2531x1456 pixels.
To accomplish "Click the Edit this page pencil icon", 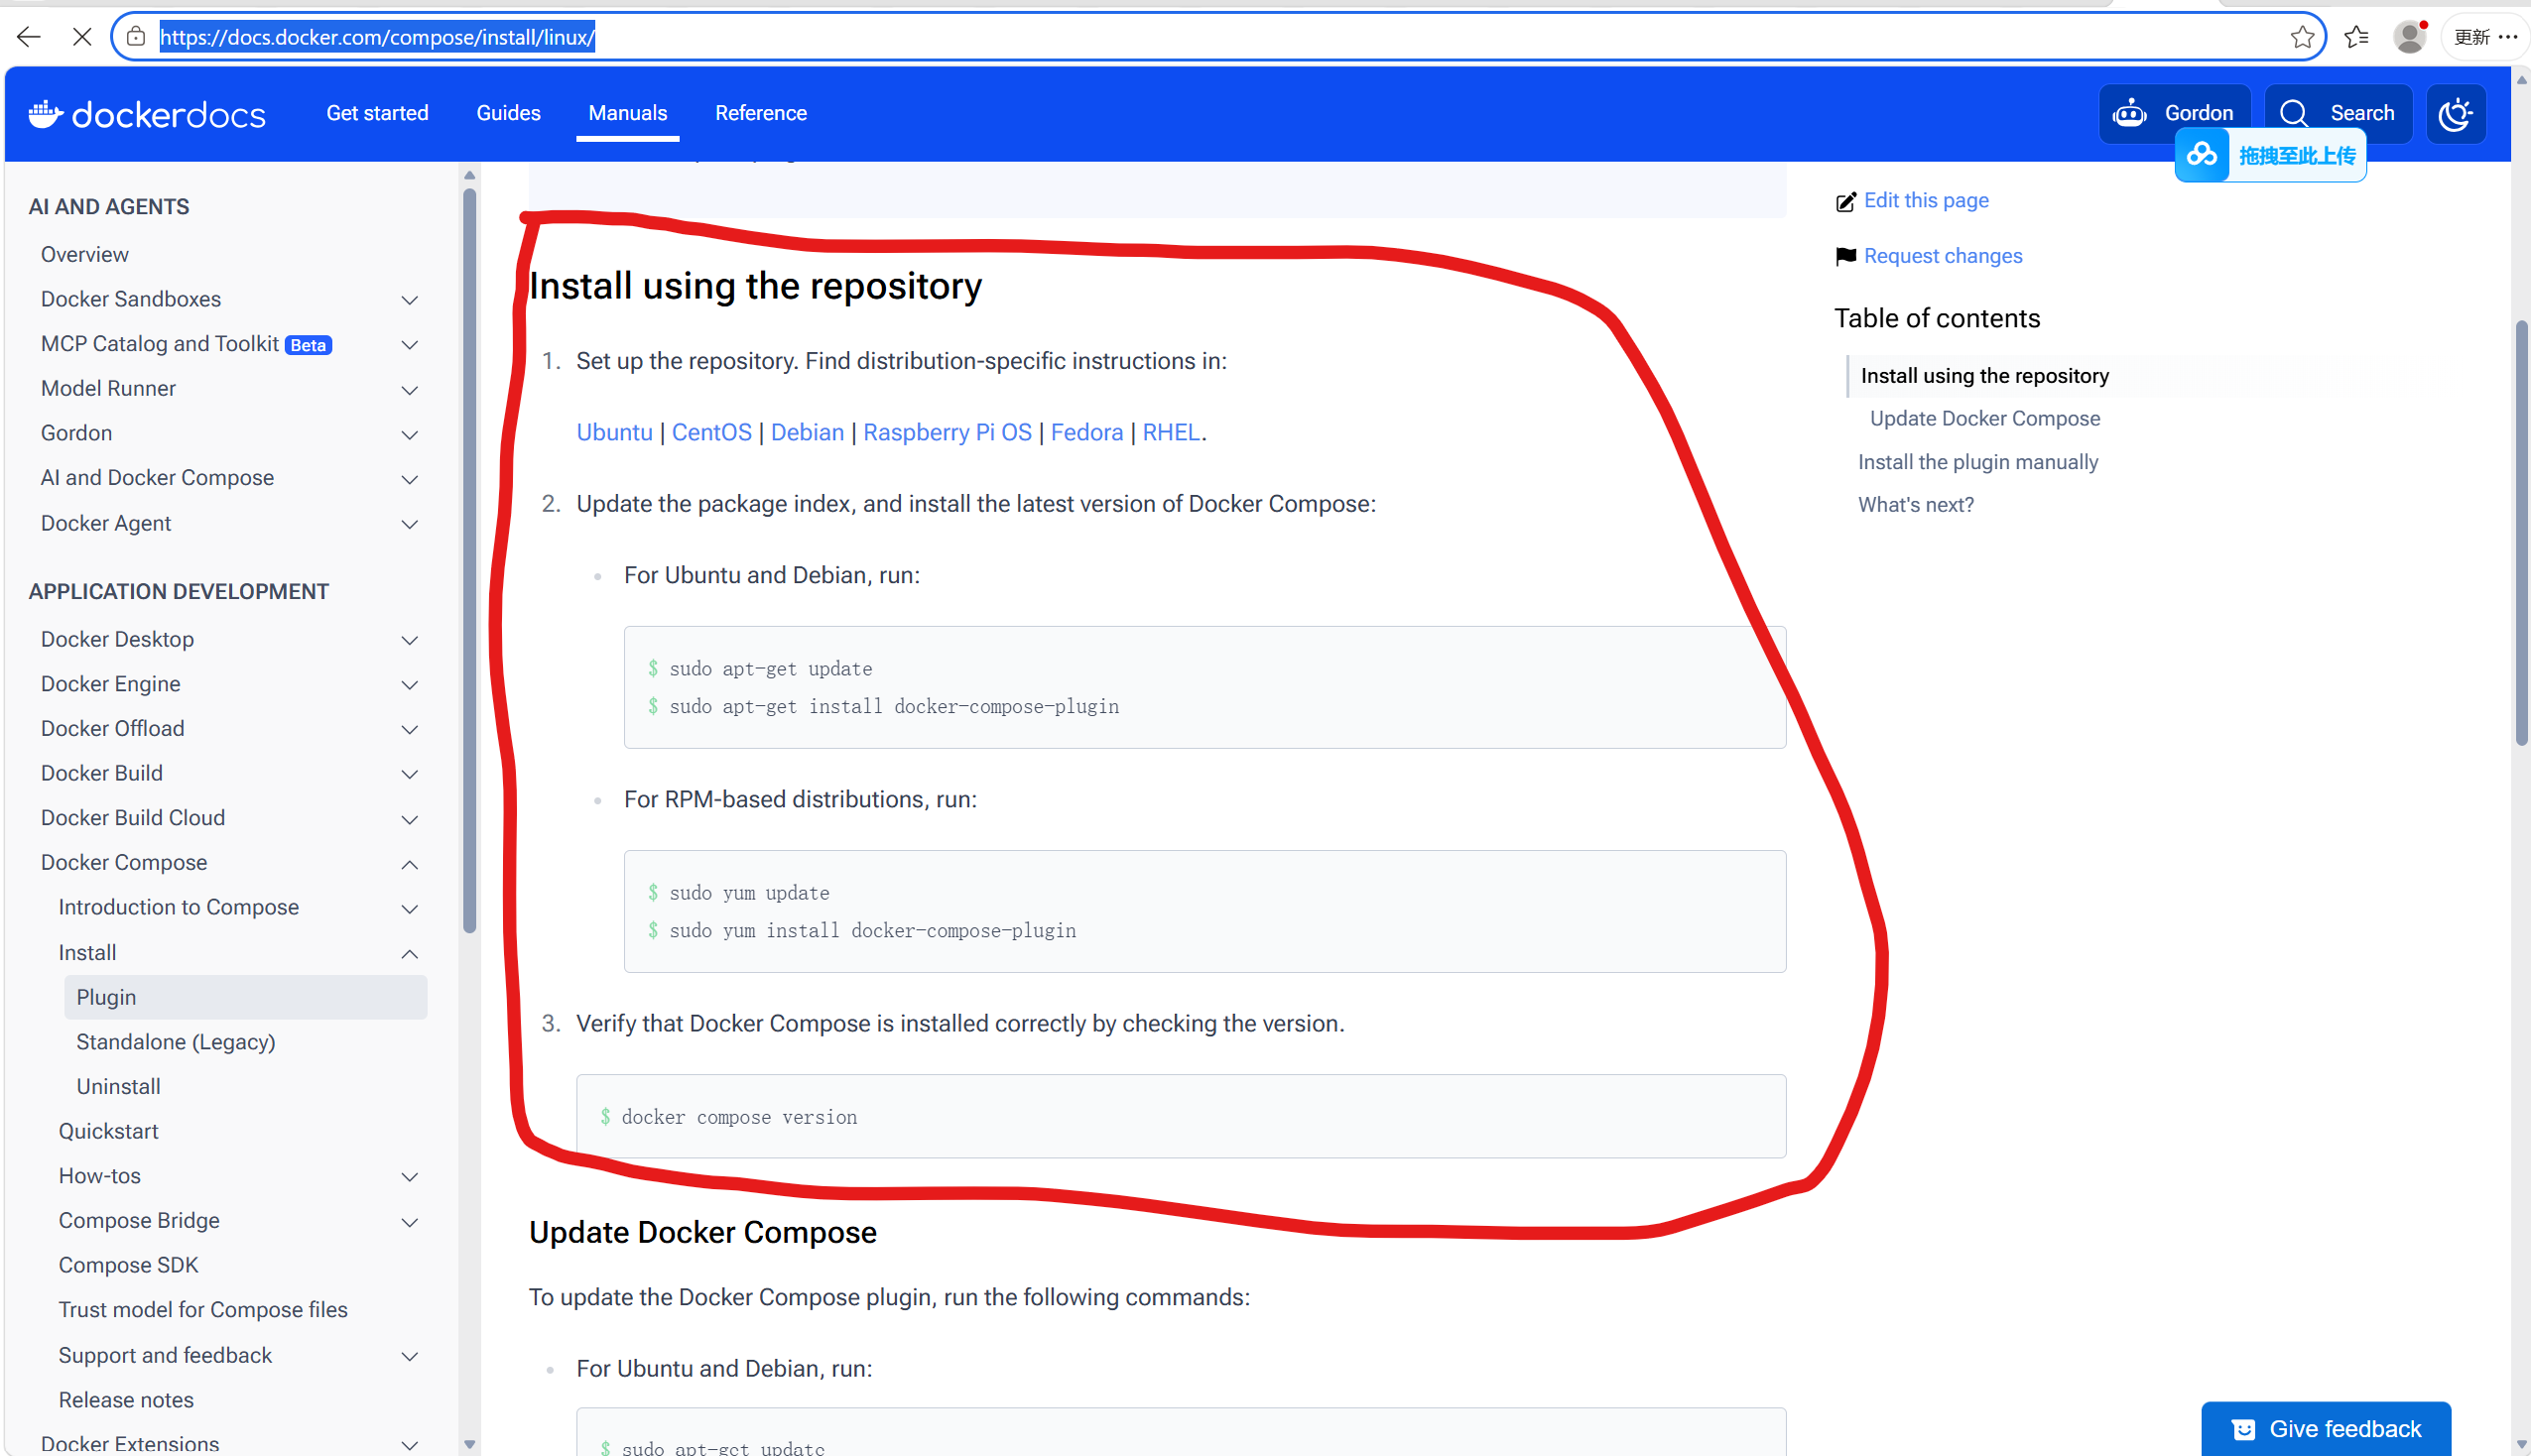I will pos(1846,202).
